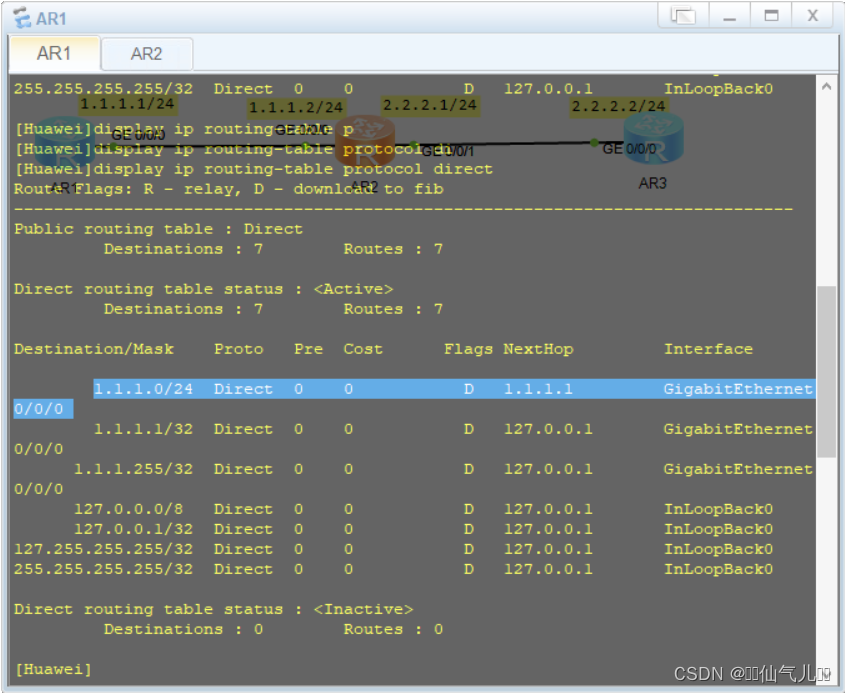Click the AR3 GE 0/0/0 port label
The height and width of the screenshot is (693, 845).
click(x=629, y=149)
